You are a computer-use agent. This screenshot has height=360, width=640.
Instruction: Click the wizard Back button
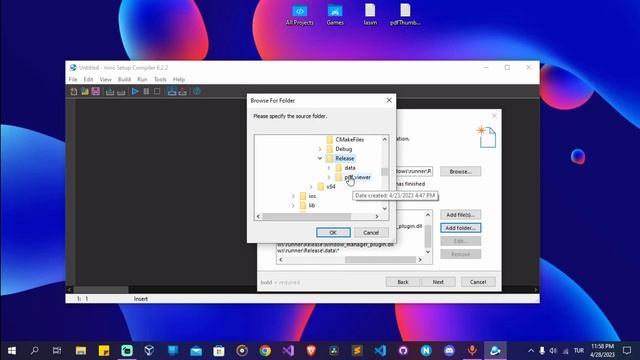click(x=403, y=282)
